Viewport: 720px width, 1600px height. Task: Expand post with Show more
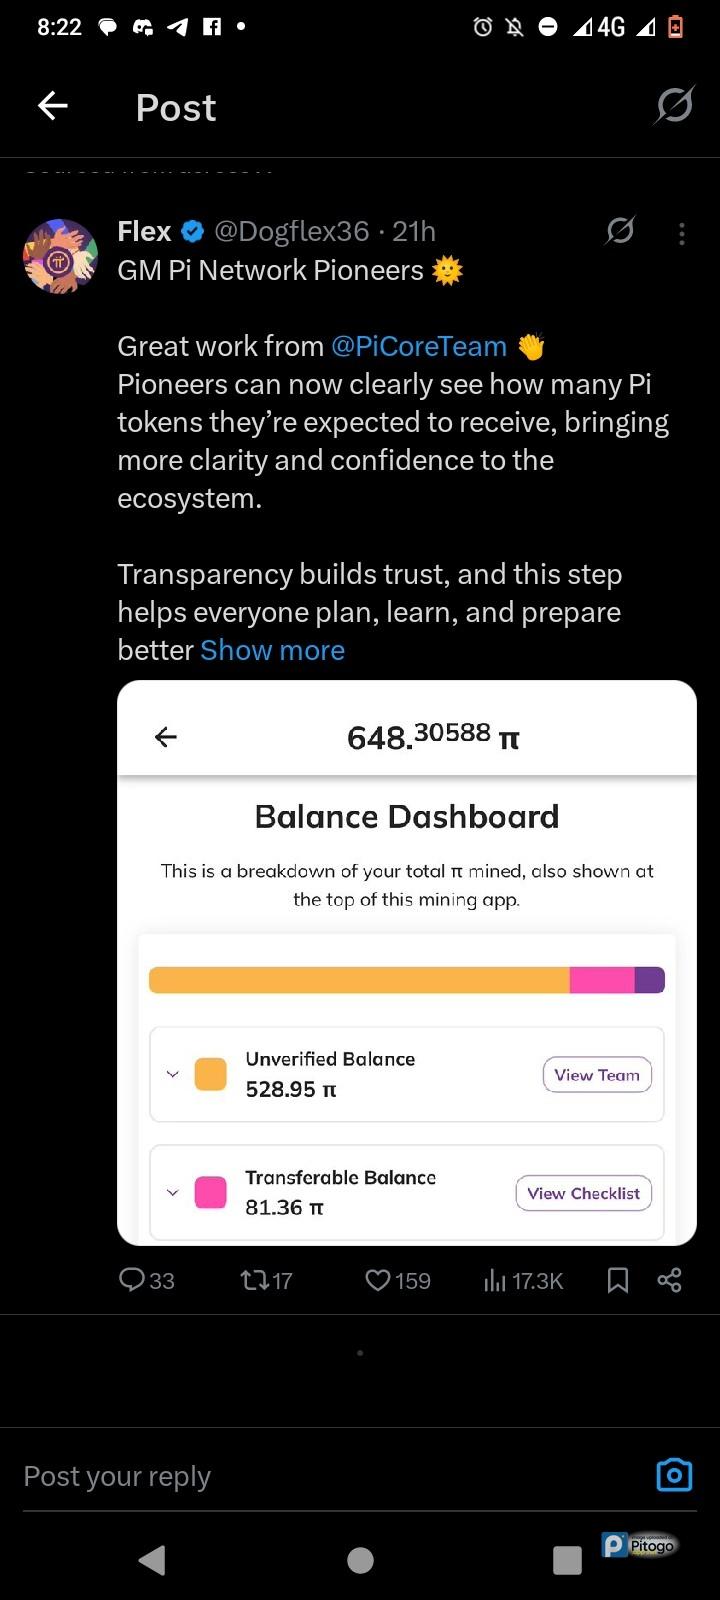[272, 650]
